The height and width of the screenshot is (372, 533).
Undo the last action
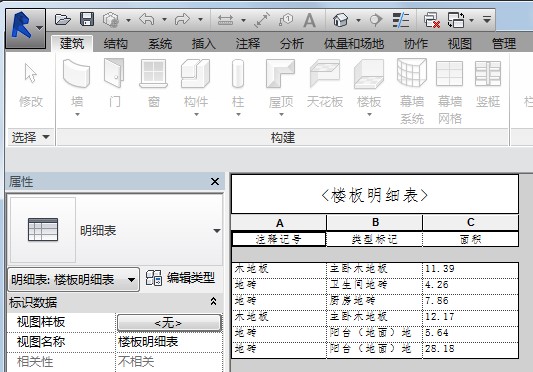[x=147, y=19]
